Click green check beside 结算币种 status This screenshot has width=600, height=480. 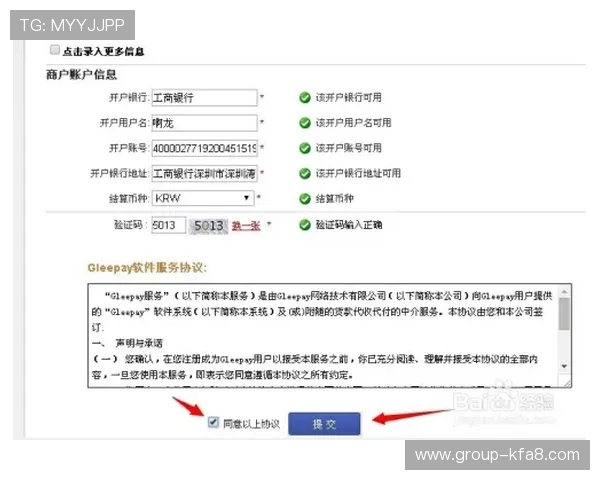305,199
